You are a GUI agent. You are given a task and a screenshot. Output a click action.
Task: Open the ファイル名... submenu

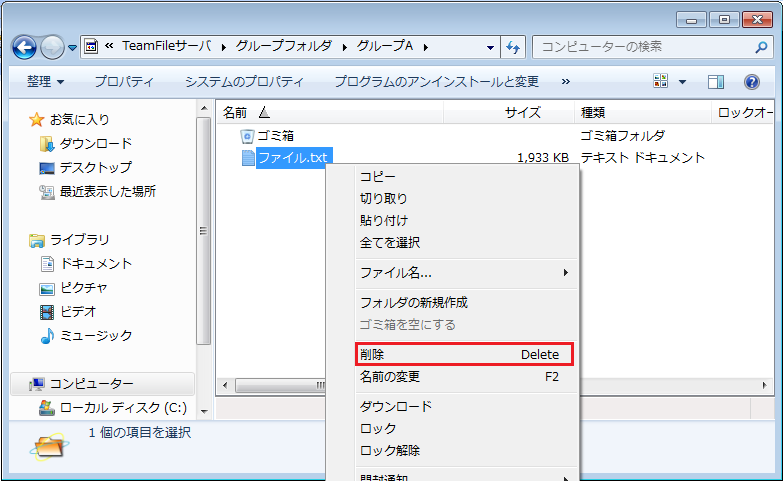coord(395,272)
